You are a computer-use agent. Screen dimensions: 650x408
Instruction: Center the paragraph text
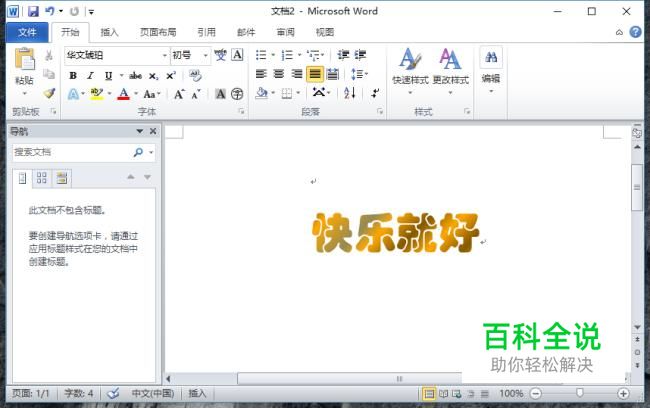[x=279, y=74]
